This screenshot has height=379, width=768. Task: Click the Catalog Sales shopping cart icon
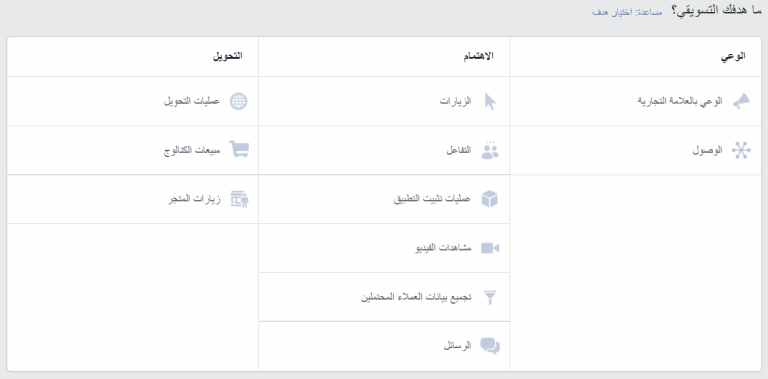coord(239,149)
